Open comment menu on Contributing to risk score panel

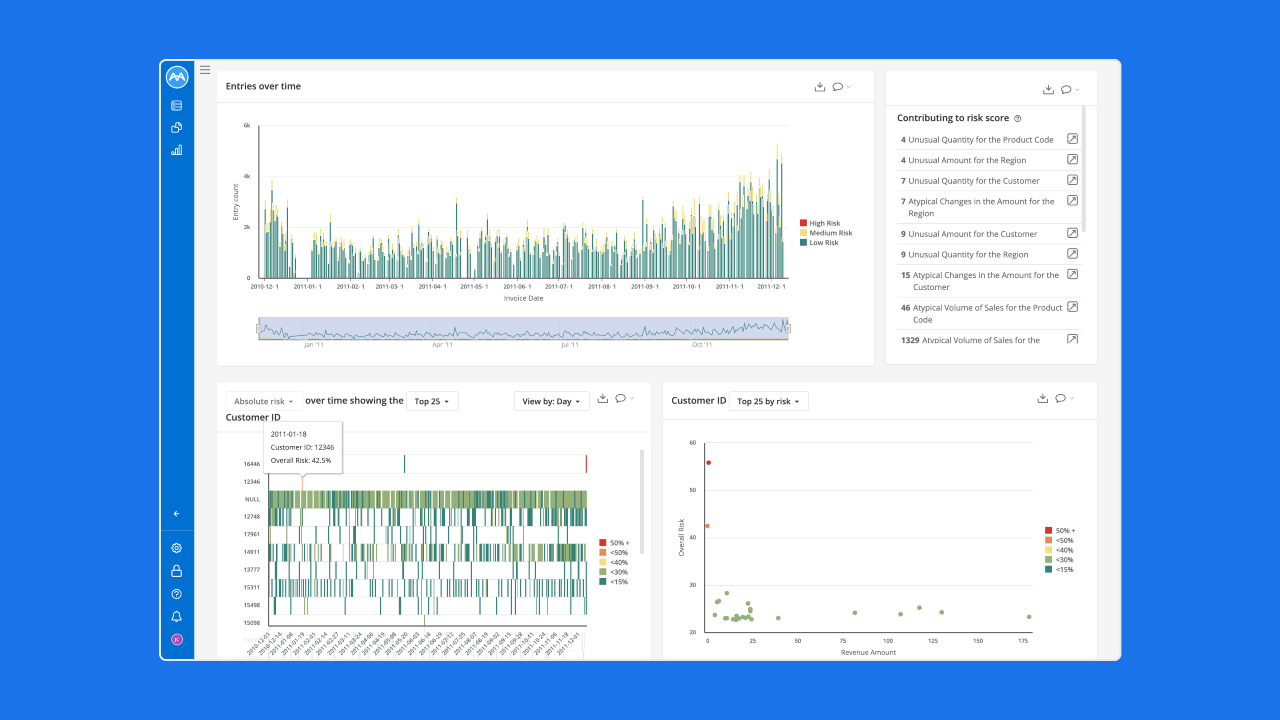(1069, 90)
